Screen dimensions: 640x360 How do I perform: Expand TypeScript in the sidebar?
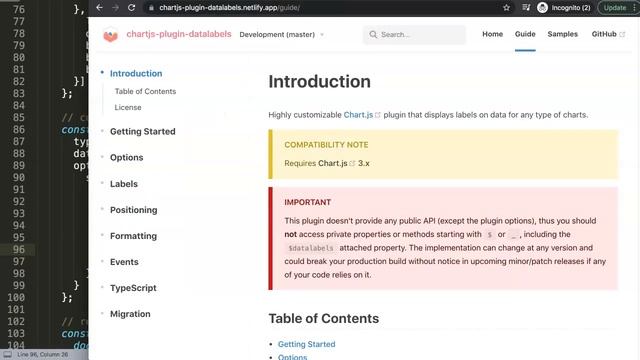click(133, 288)
